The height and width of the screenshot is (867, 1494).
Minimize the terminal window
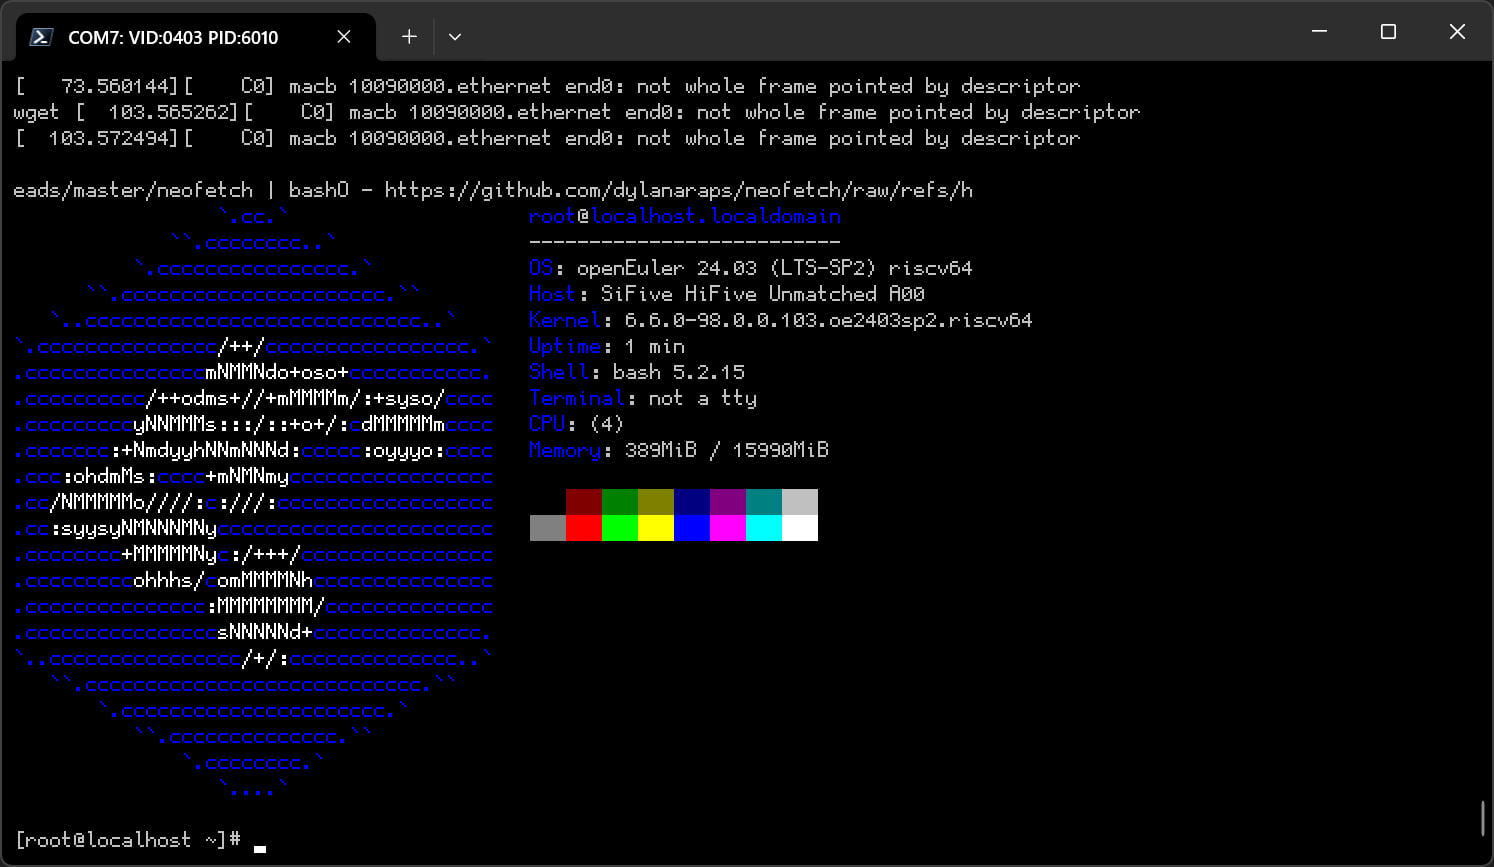[1319, 32]
